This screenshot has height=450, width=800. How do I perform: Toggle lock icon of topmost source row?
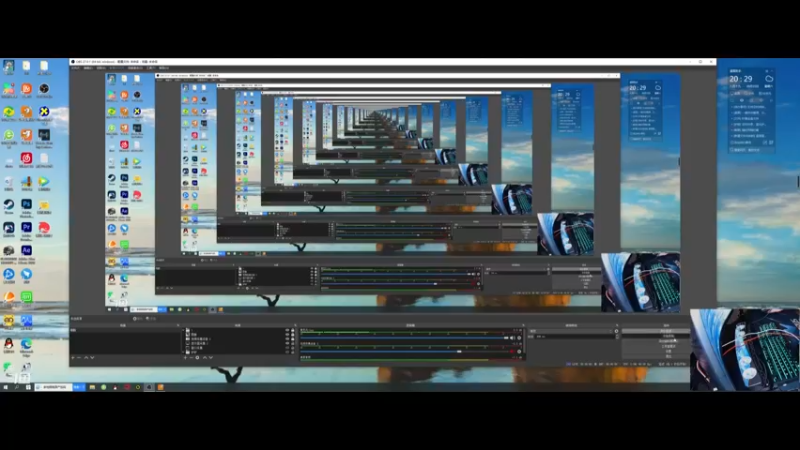(x=293, y=330)
